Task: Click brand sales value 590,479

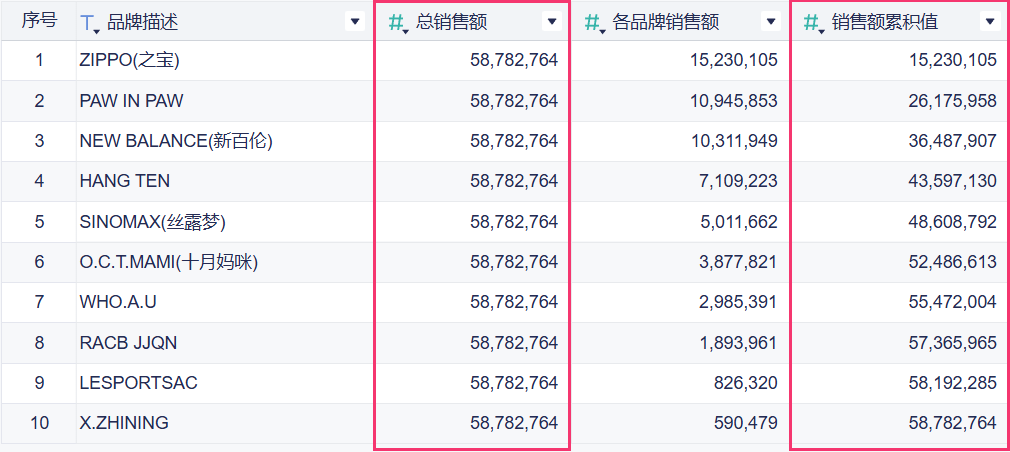Action: click(746, 423)
